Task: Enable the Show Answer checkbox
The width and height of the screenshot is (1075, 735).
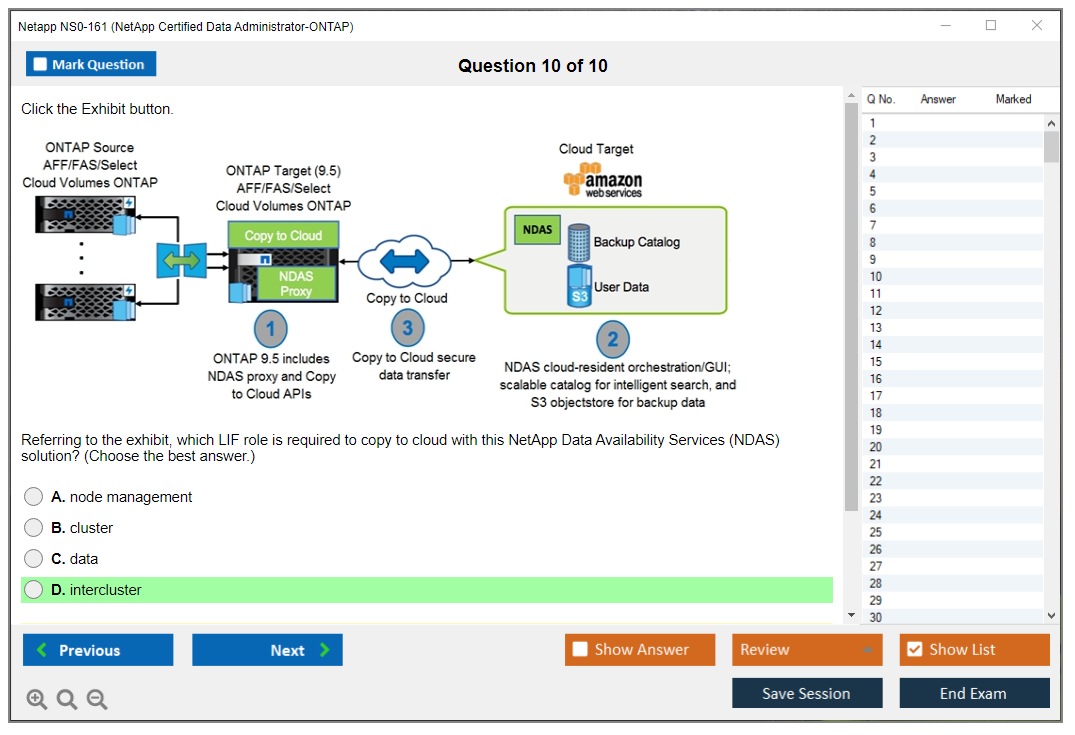Action: click(x=580, y=650)
